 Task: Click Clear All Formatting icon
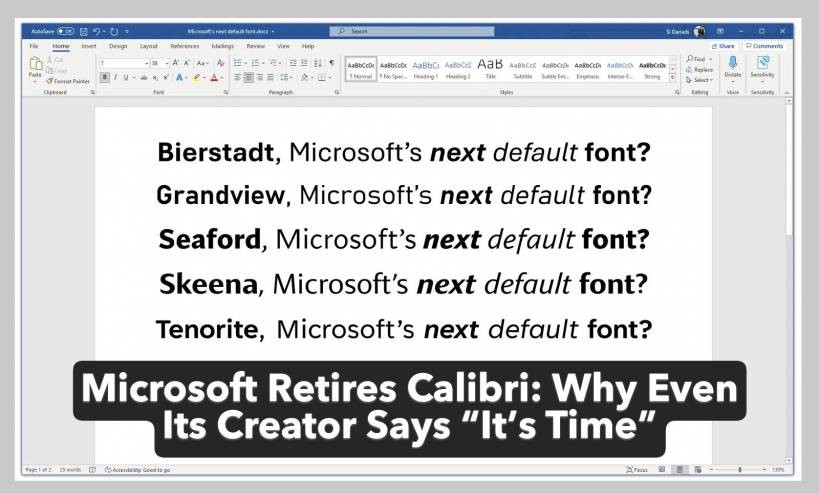point(220,63)
